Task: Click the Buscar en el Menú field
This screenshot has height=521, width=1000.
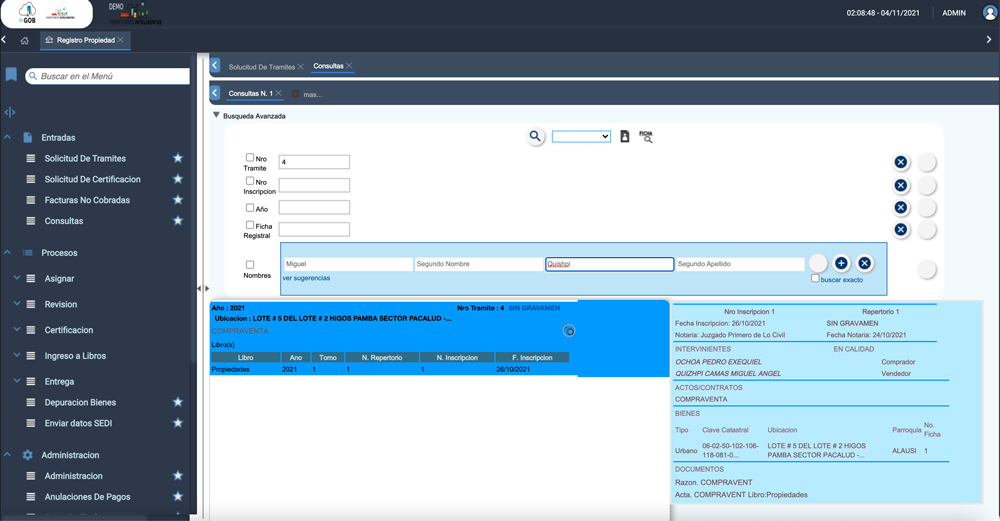Action: click(x=112, y=76)
